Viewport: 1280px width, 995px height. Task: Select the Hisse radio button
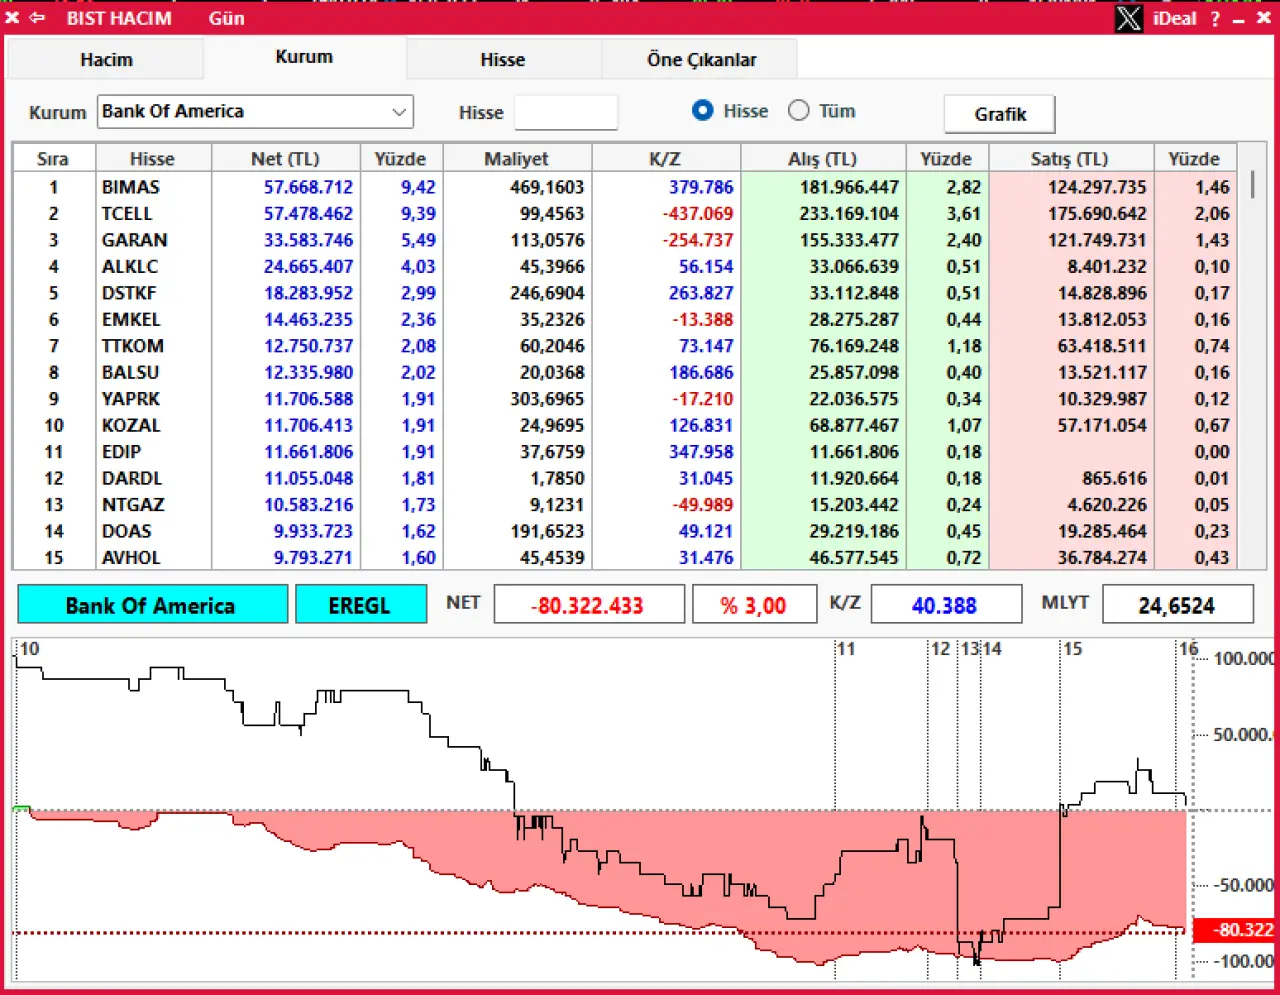click(x=703, y=111)
